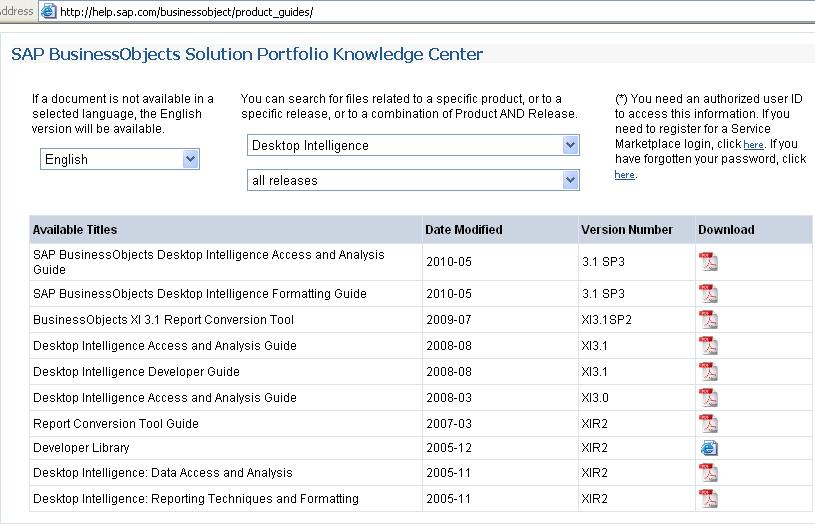815x525 pixels.
Task: Download PDF for Data Access and Analysis
Action: pos(708,472)
